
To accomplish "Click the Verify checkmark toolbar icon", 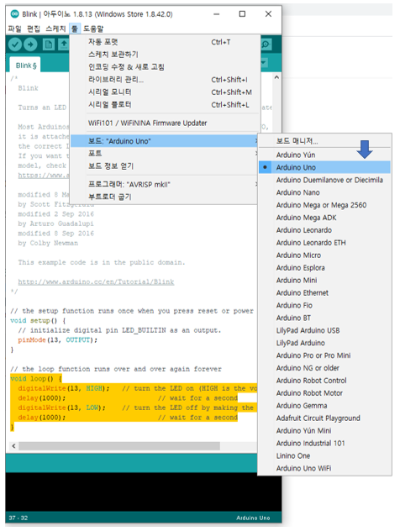I will [x=15, y=44].
